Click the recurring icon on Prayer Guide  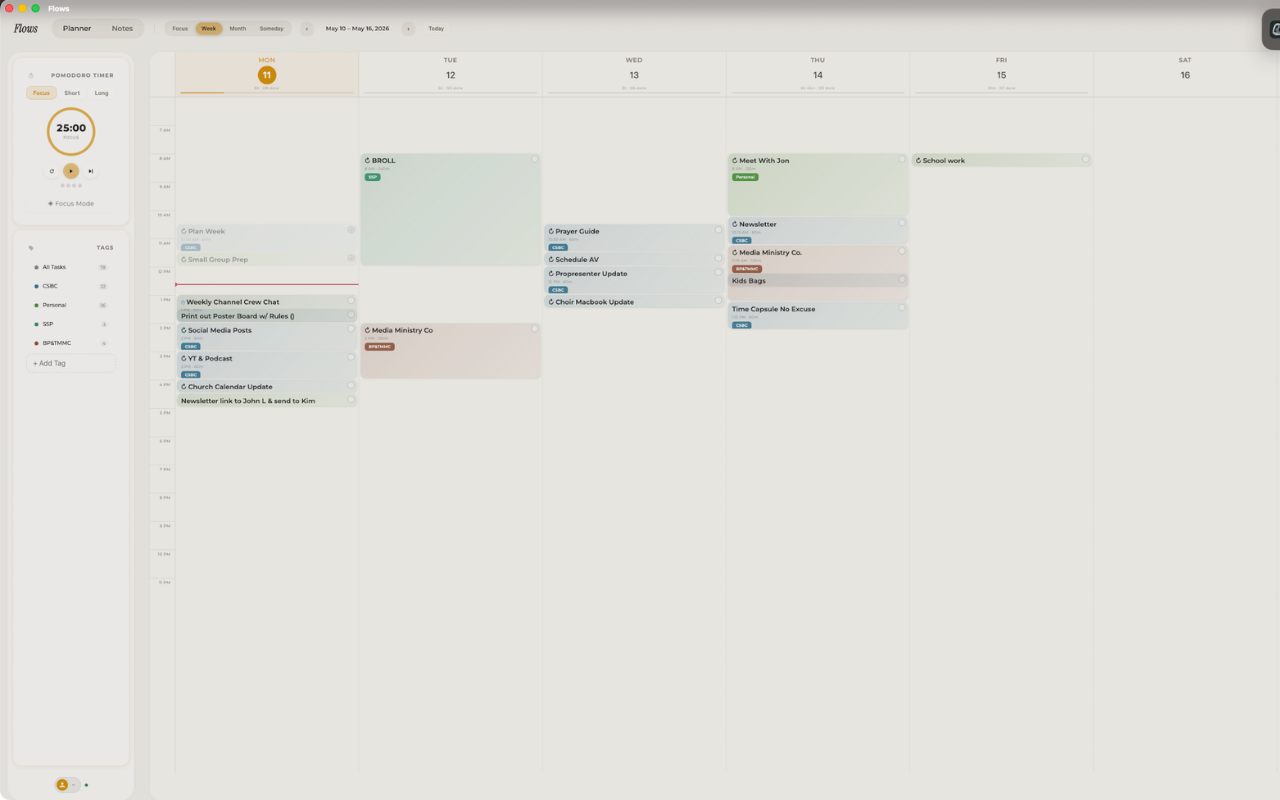point(551,231)
